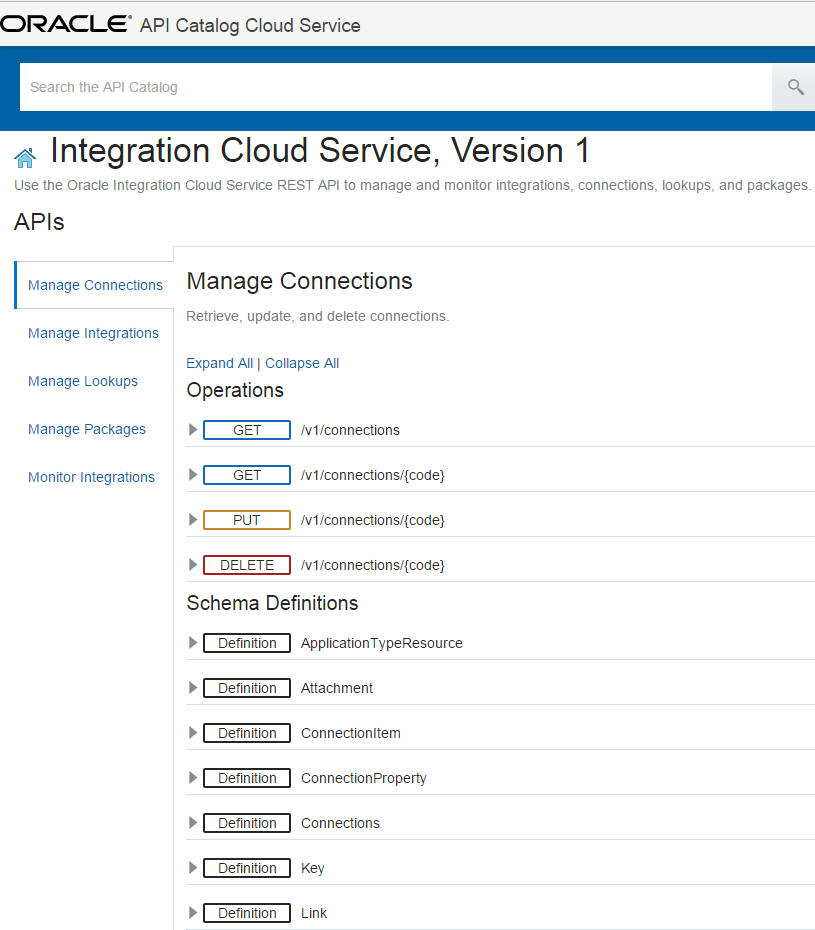815x930 pixels.
Task: Click inside the Search the API Catalog field
Action: tap(300, 87)
